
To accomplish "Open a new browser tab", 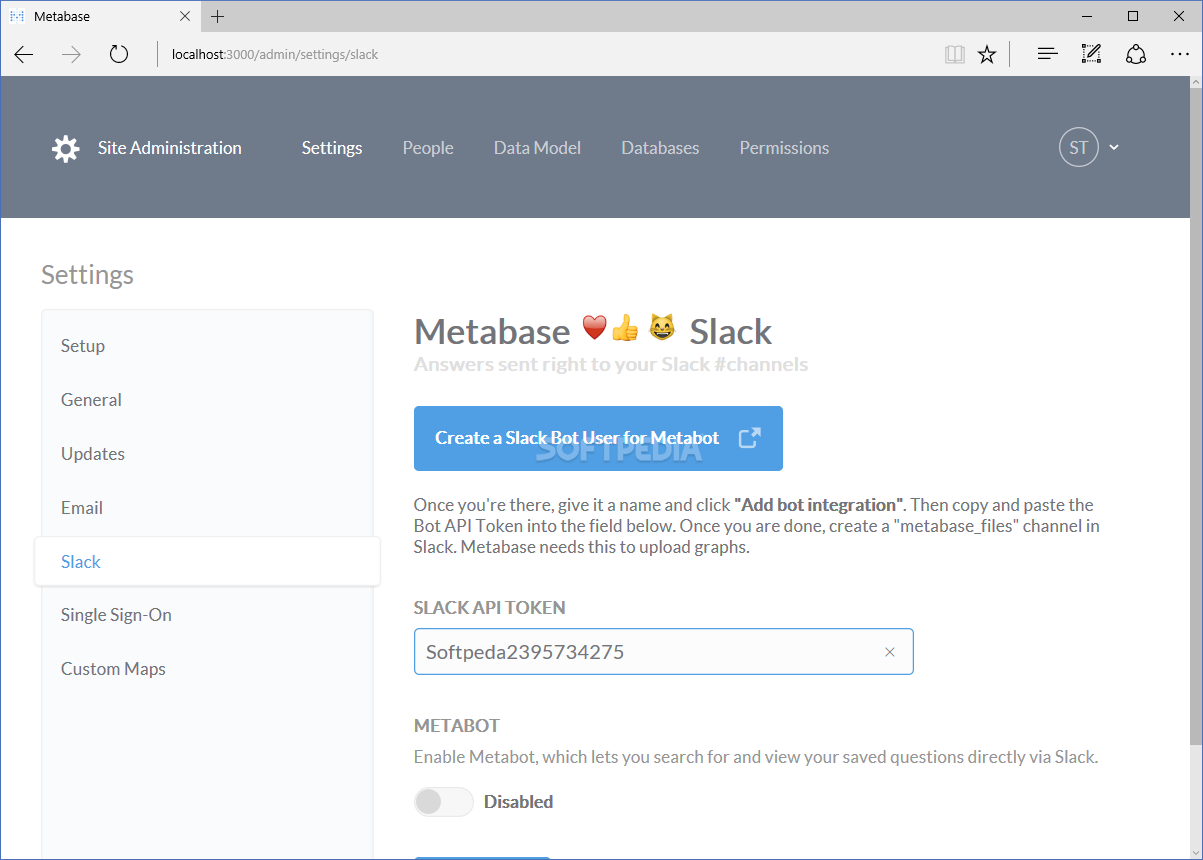I will (x=218, y=16).
